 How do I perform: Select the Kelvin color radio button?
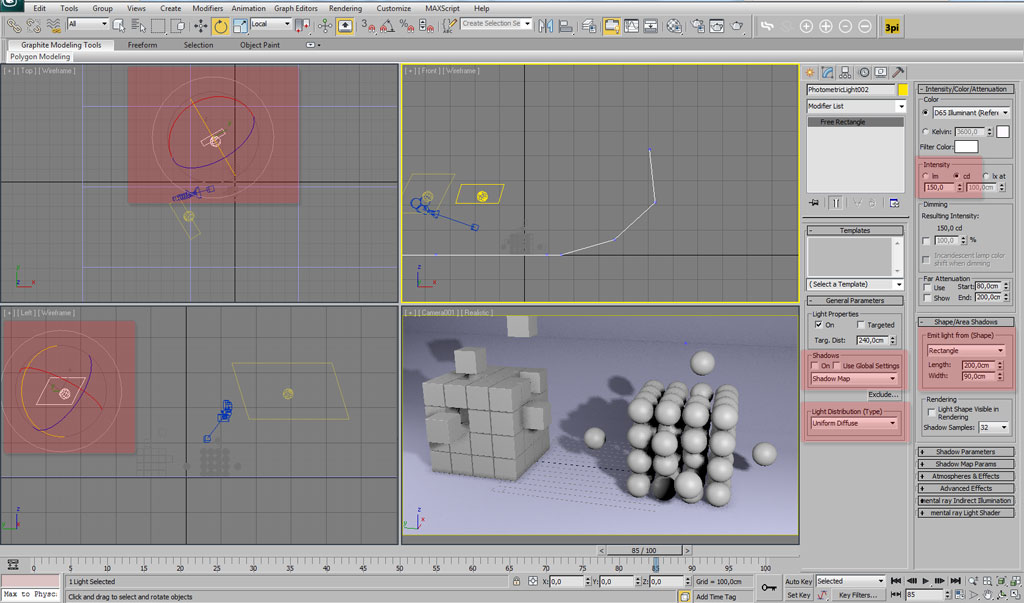click(x=925, y=131)
